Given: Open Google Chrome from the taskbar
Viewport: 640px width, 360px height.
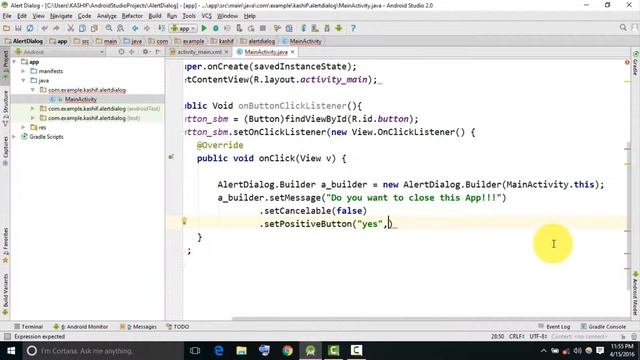Looking at the screenshot, I should tap(287, 351).
